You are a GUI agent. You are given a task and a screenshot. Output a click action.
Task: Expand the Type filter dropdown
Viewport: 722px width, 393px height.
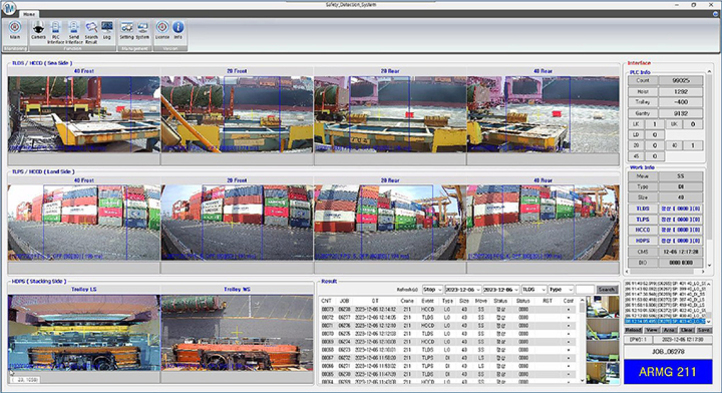[x=560, y=289]
